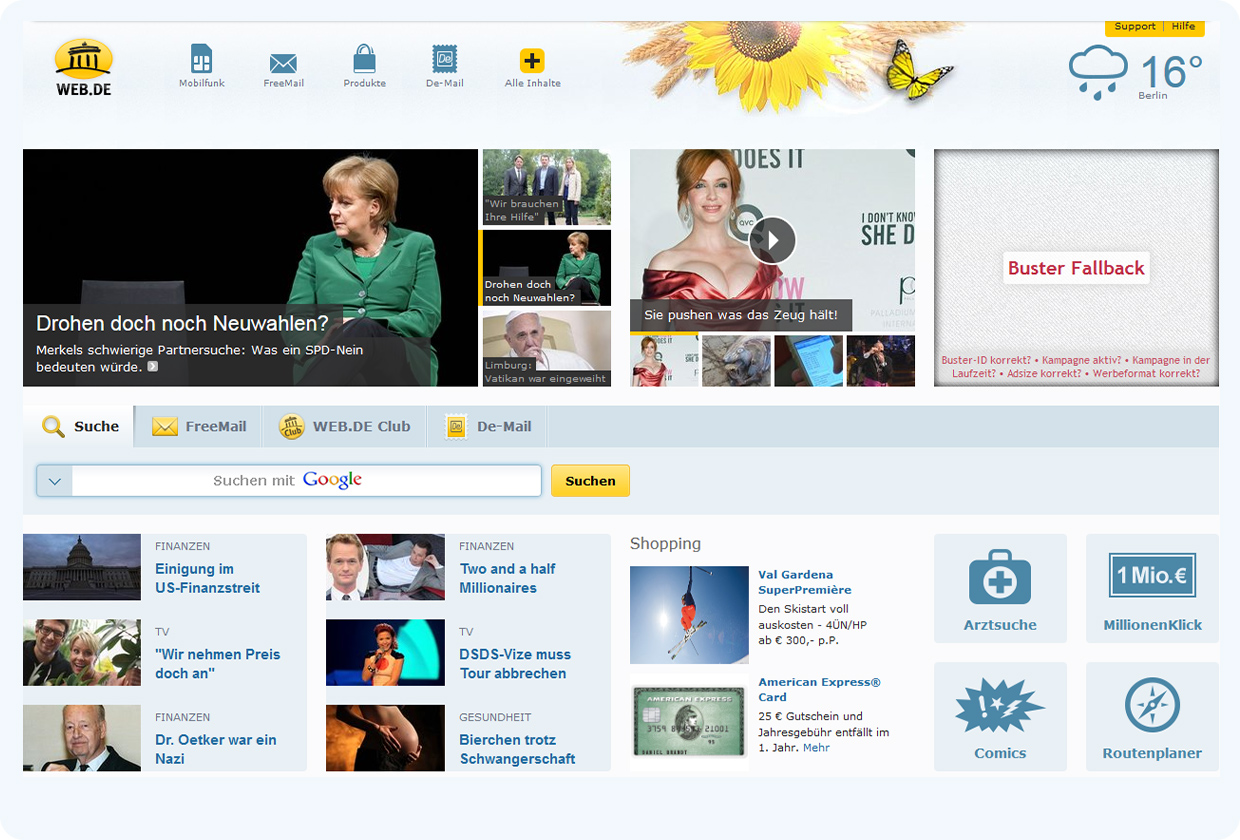The width and height of the screenshot is (1240, 840).
Task: Expand the search options dropdown arrow
Action: pos(54,480)
